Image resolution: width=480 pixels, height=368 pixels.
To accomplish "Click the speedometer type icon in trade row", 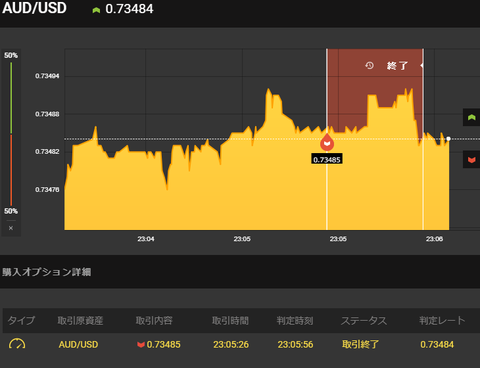I will click(17, 344).
